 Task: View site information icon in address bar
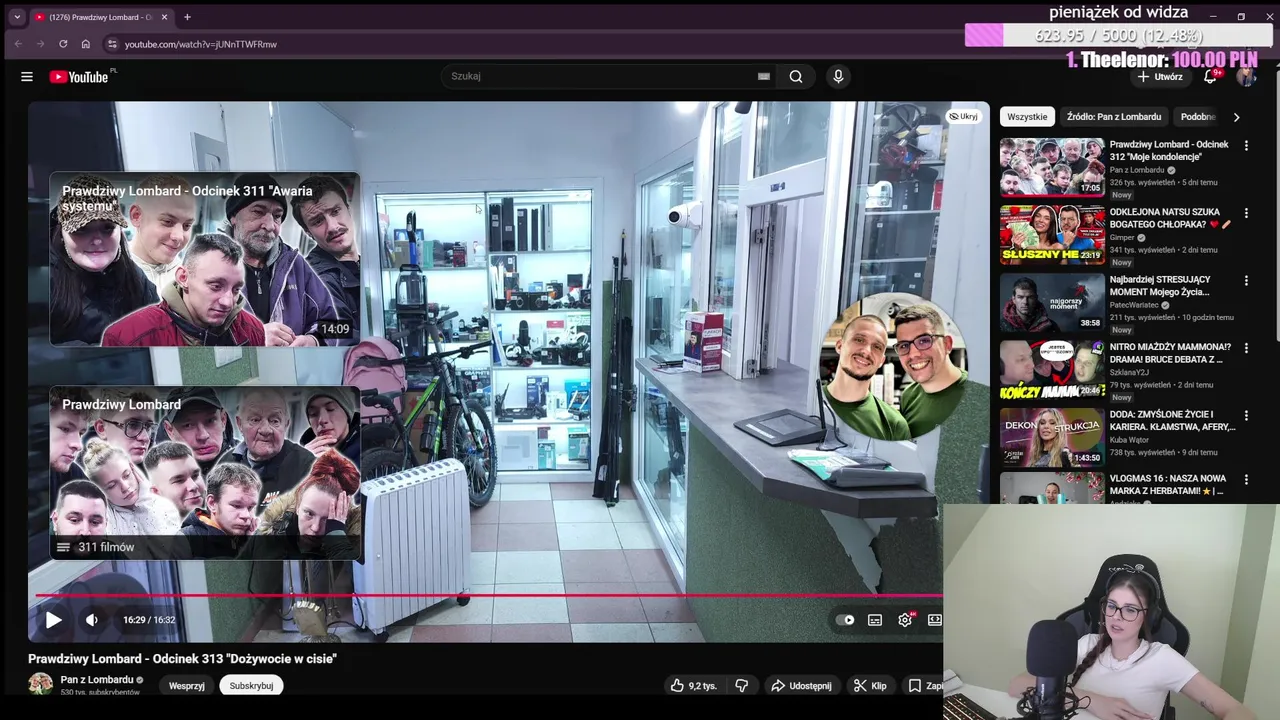(x=112, y=44)
